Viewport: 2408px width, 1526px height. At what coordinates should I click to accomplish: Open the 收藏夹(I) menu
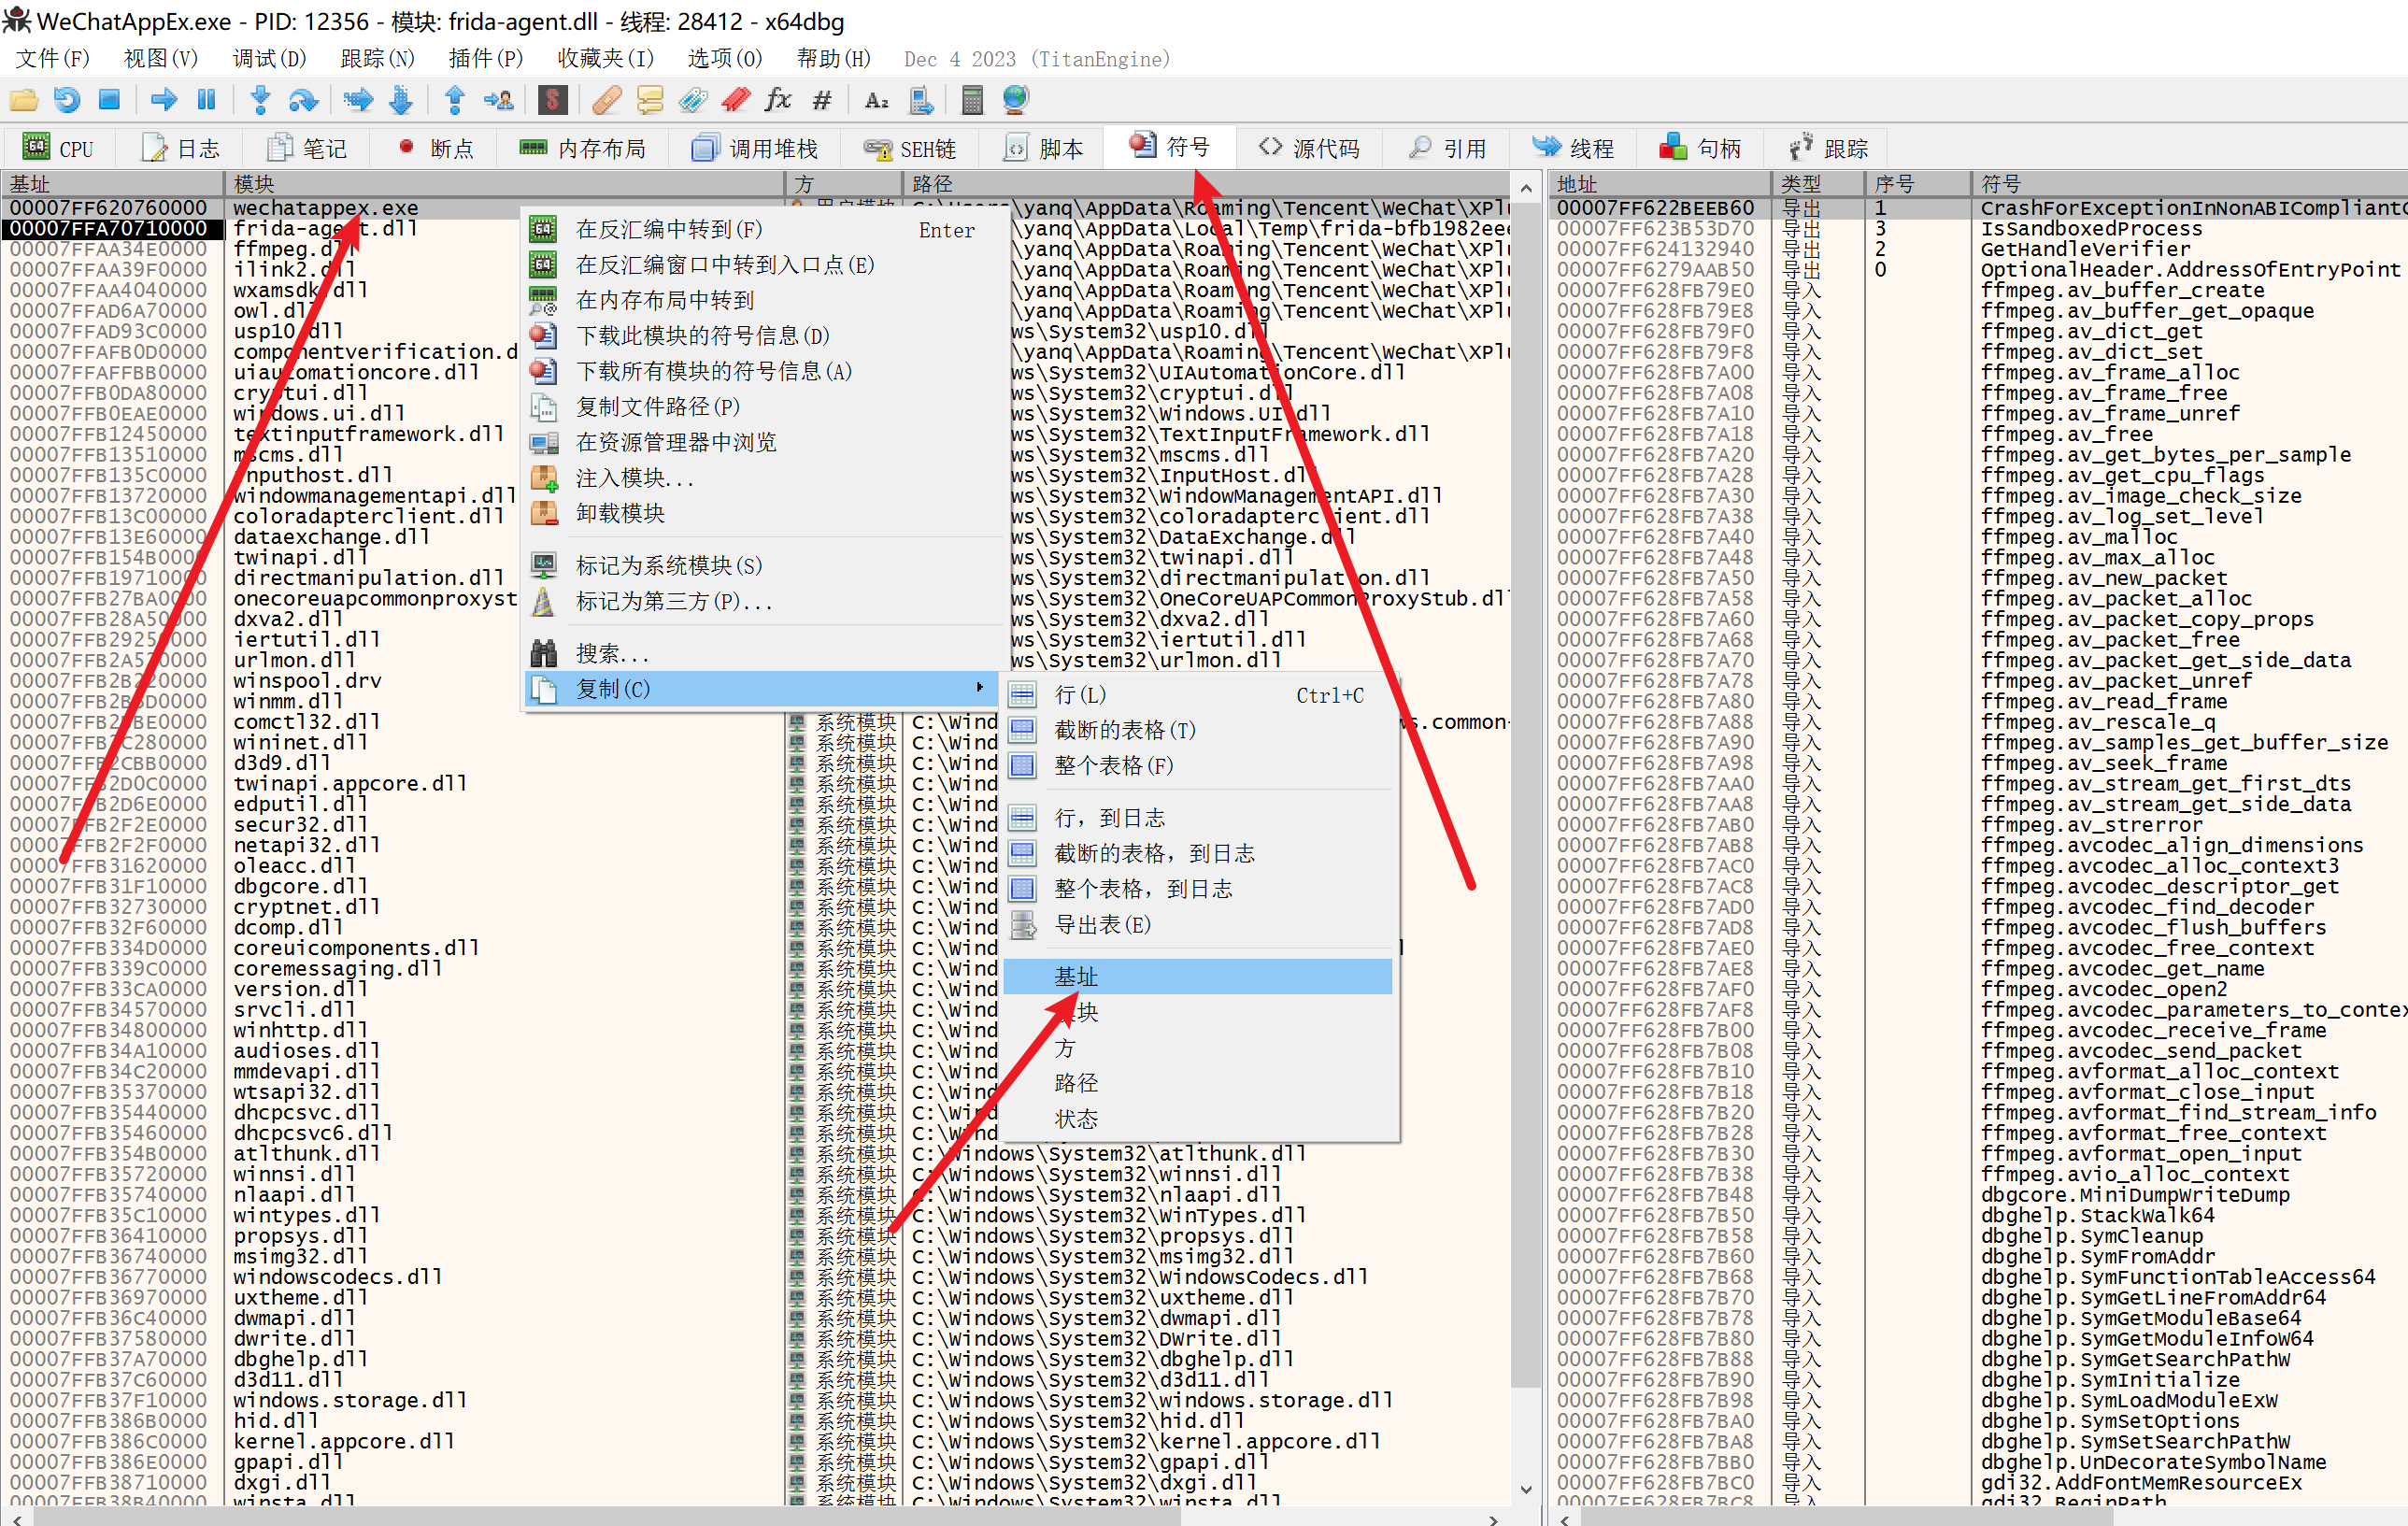pos(605,59)
